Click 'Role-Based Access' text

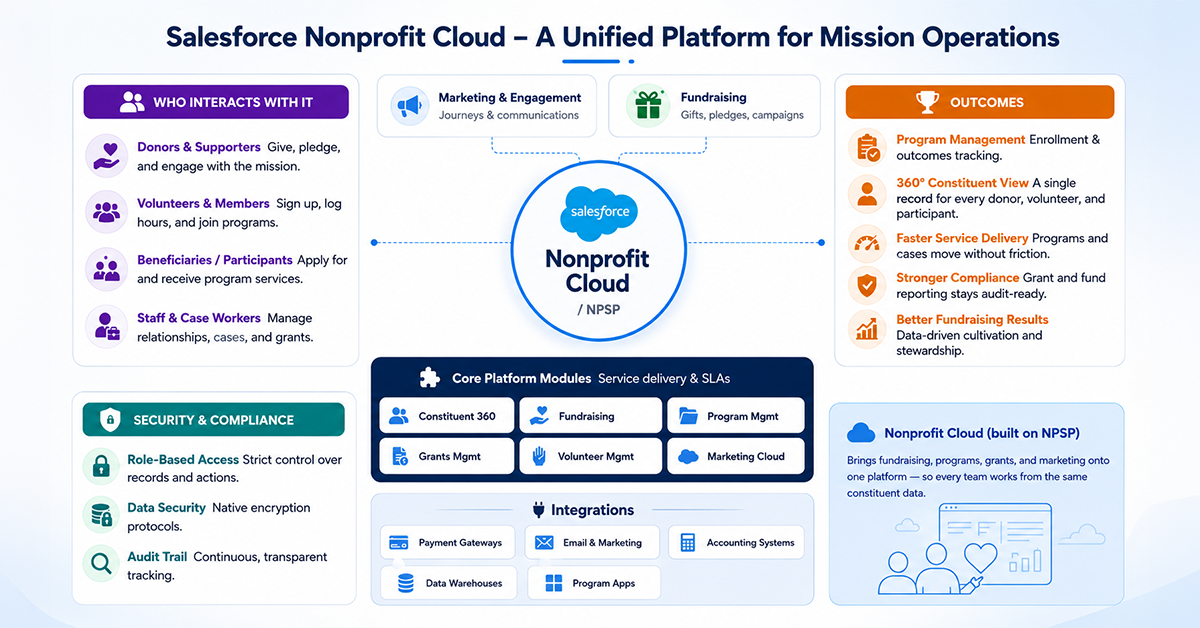click(x=183, y=460)
